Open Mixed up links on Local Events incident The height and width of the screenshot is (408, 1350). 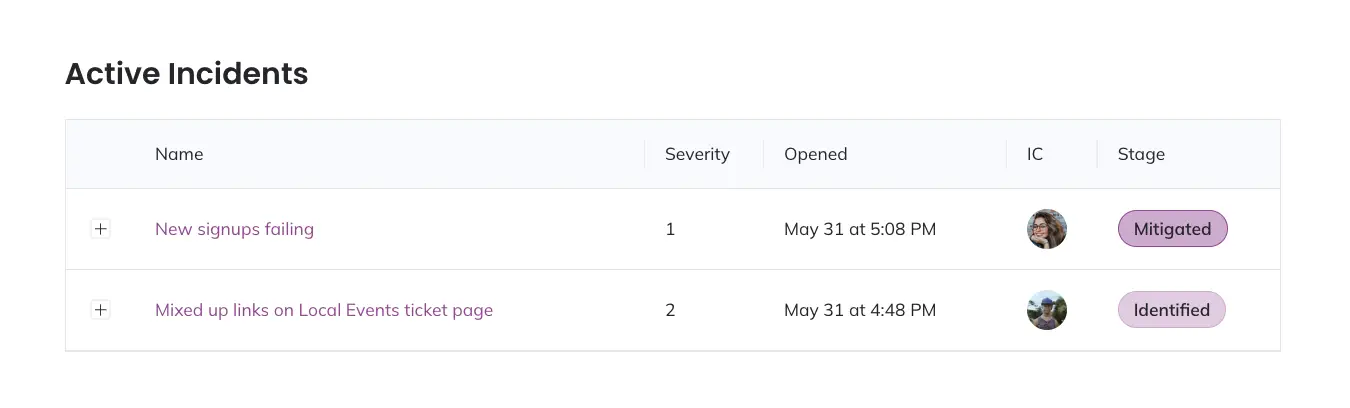(x=323, y=310)
